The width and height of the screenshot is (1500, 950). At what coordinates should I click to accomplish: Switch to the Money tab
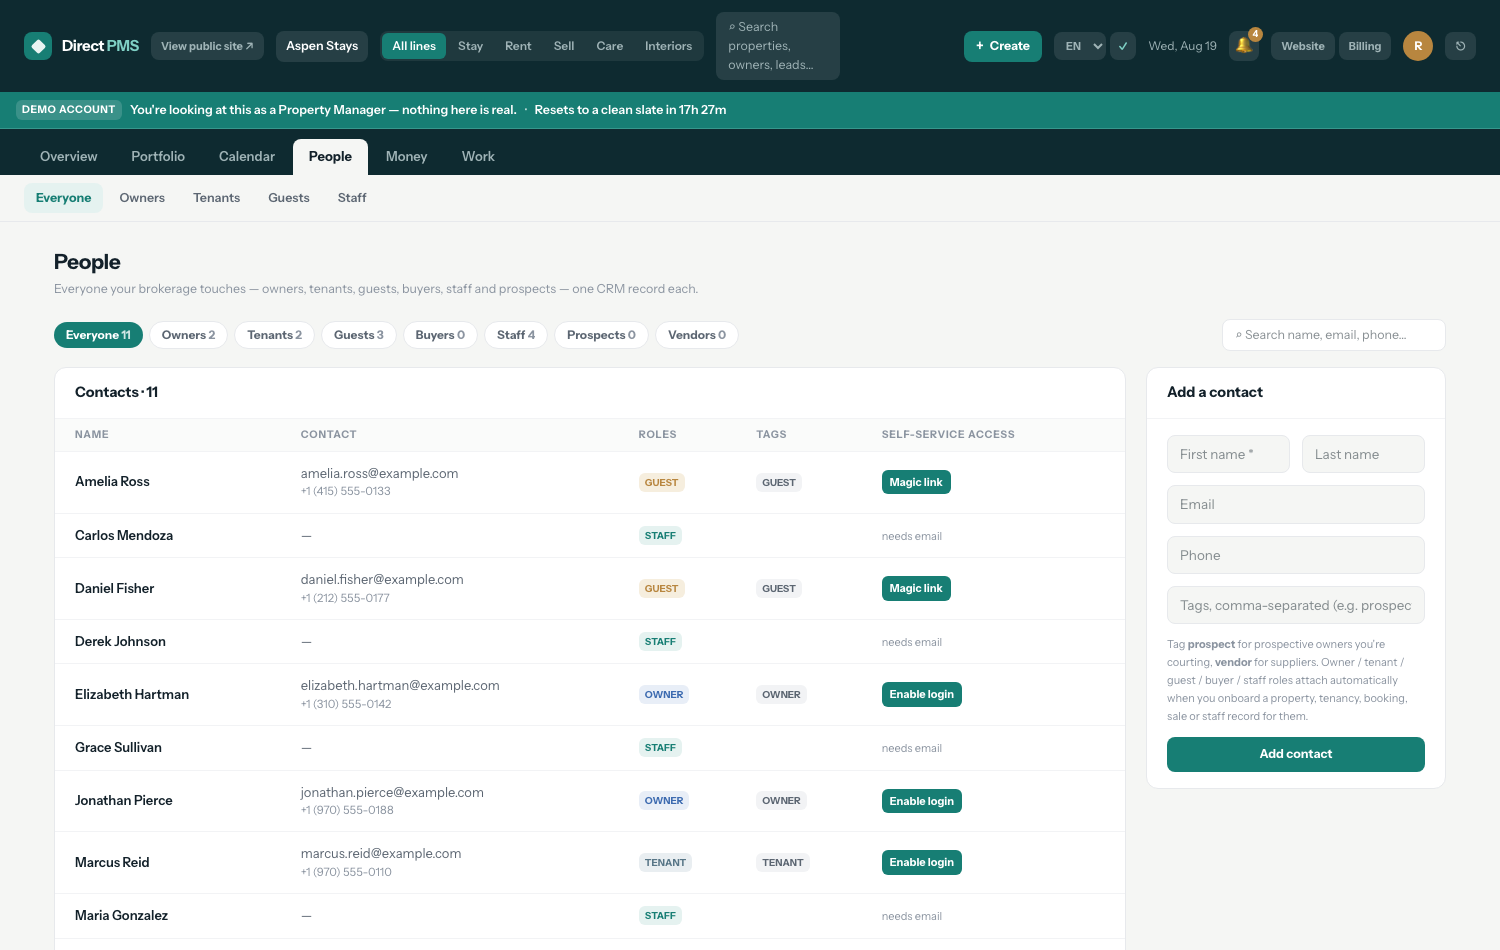point(406,157)
